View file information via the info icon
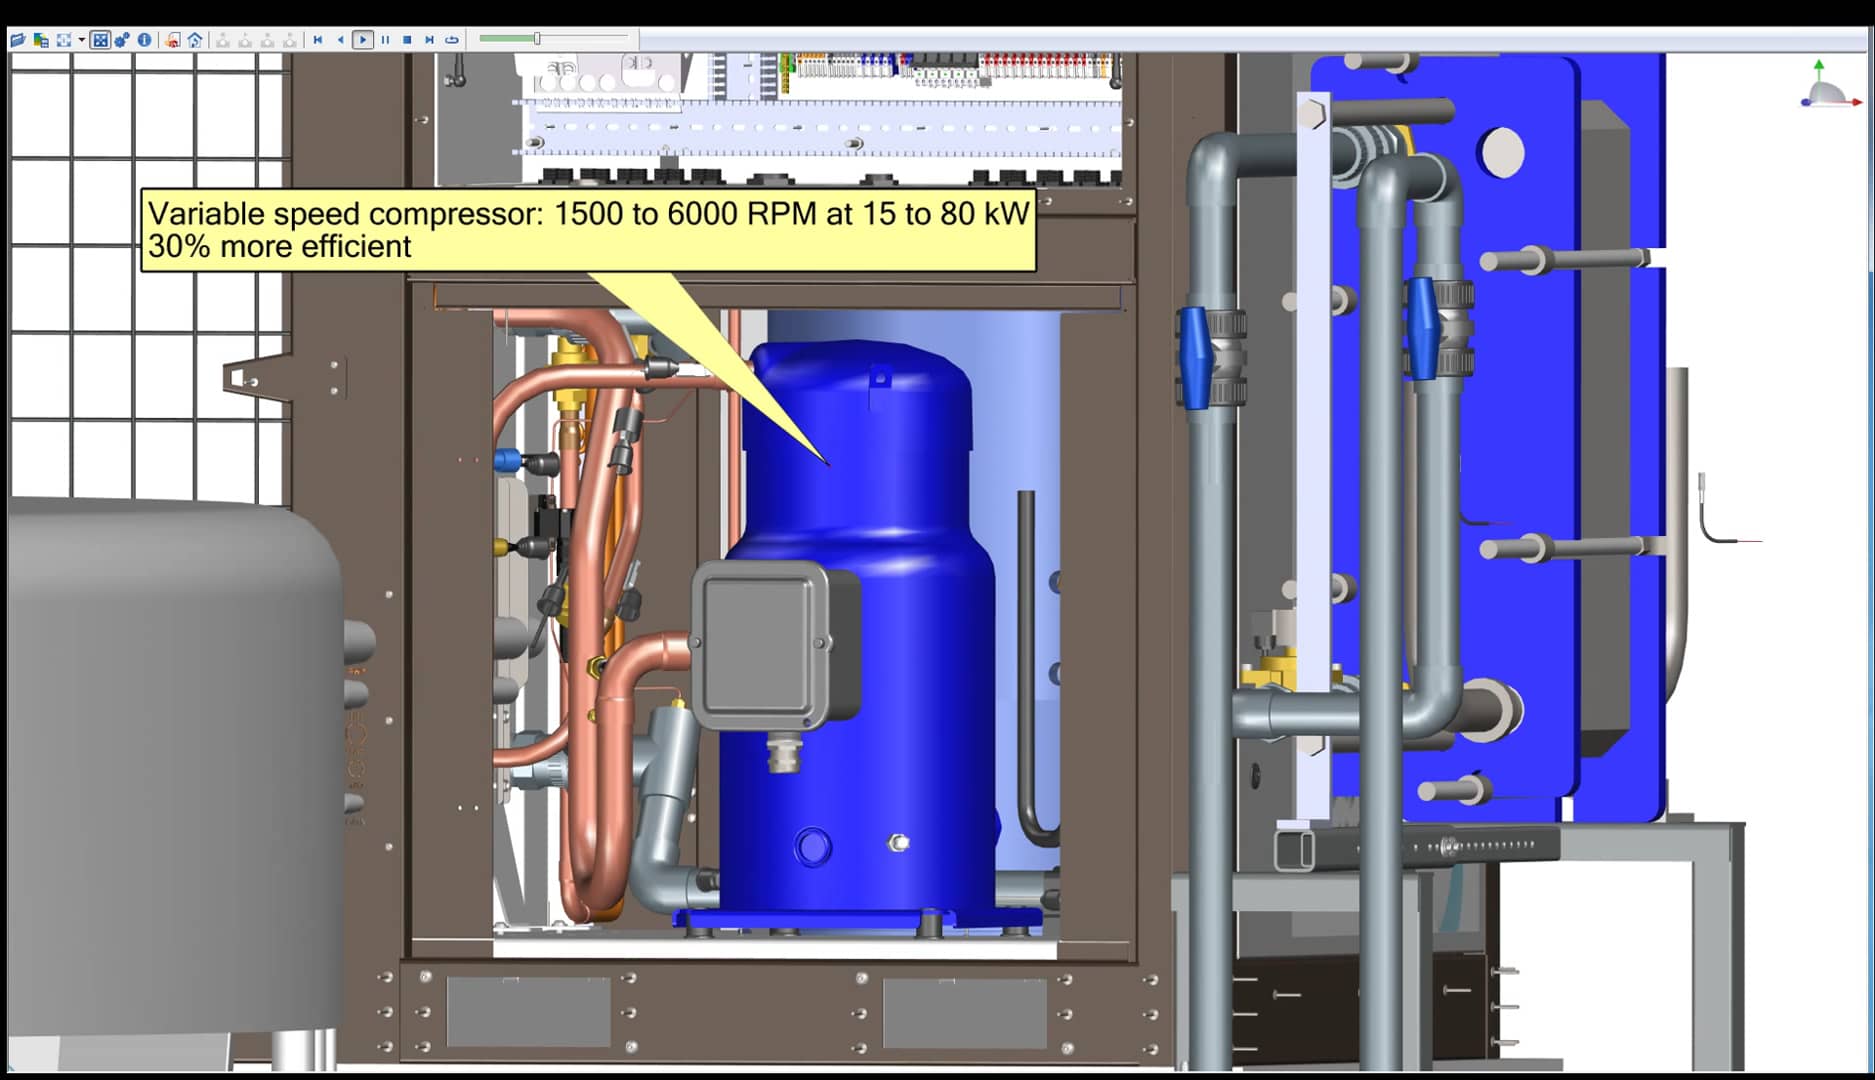The width and height of the screenshot is (1875, 1080). pos(145,40)
